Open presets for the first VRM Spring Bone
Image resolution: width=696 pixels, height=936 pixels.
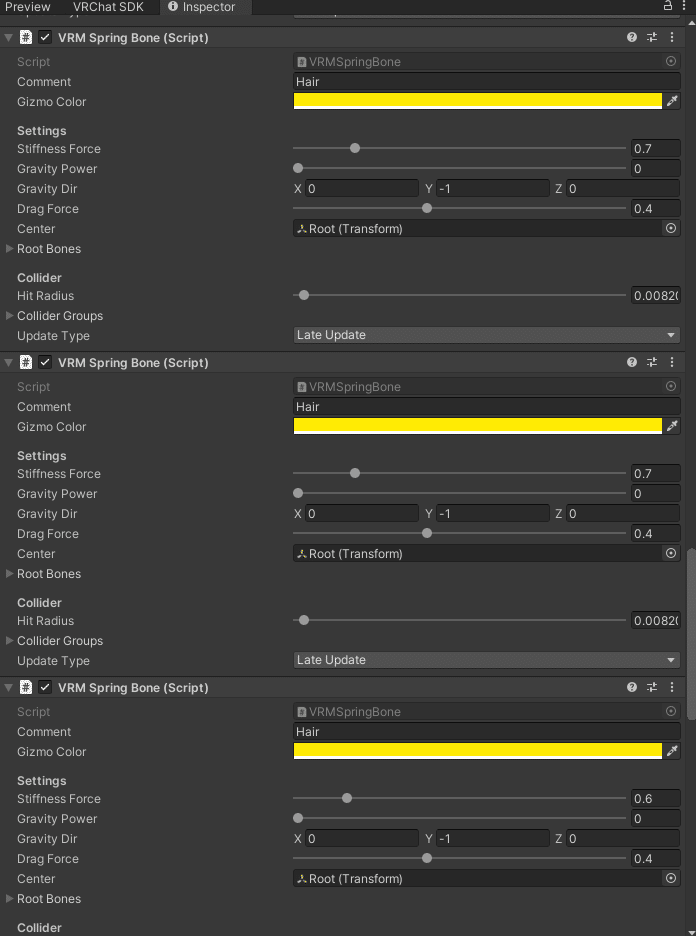(x=652, y=38)
